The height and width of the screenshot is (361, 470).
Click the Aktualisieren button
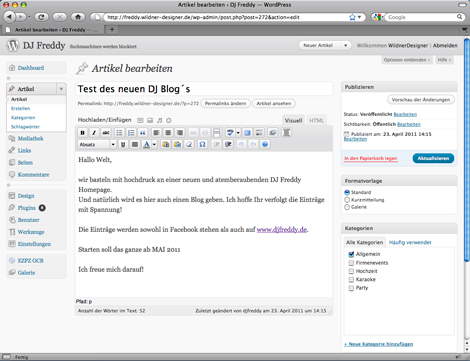(433, 158)
